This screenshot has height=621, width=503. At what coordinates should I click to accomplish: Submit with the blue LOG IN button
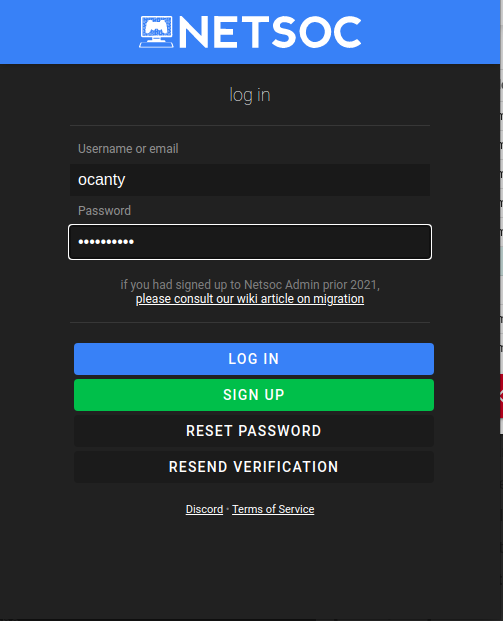(x=254, y=359)
